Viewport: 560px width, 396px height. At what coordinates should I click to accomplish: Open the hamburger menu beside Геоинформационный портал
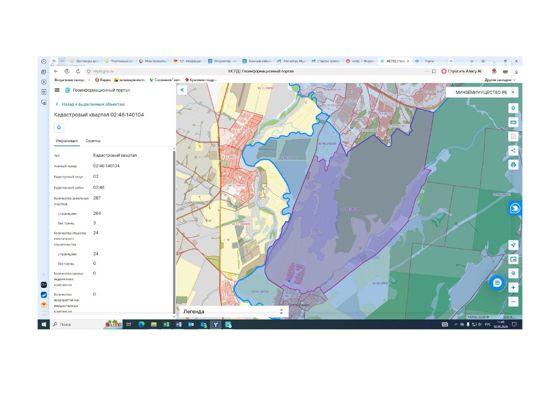pos(57,90)
